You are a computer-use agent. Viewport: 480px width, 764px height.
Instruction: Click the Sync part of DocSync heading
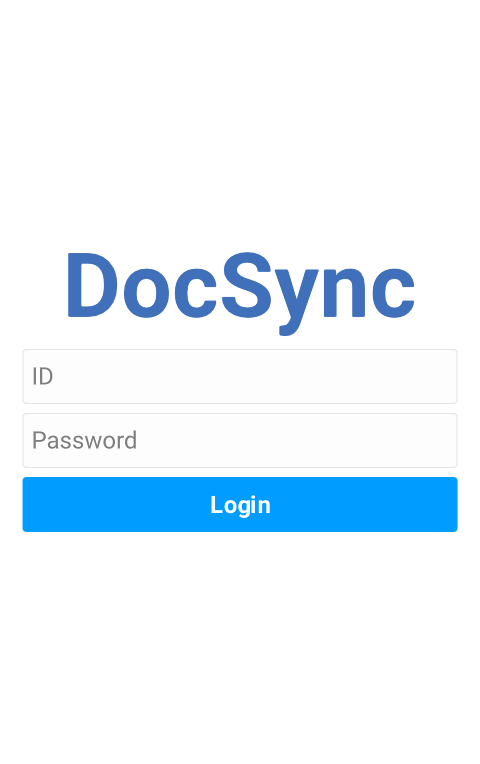pos(318,294)
